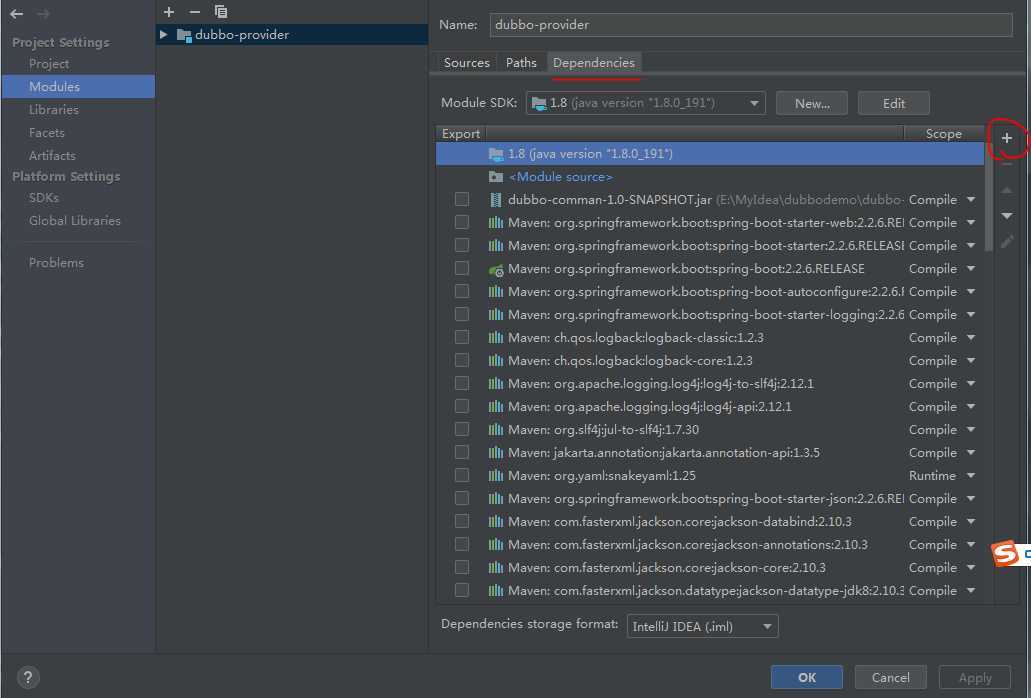Click the back navigation arrow
This screenshot has width=1031, height=698.
pyautogui.click(x=17, y=14)
